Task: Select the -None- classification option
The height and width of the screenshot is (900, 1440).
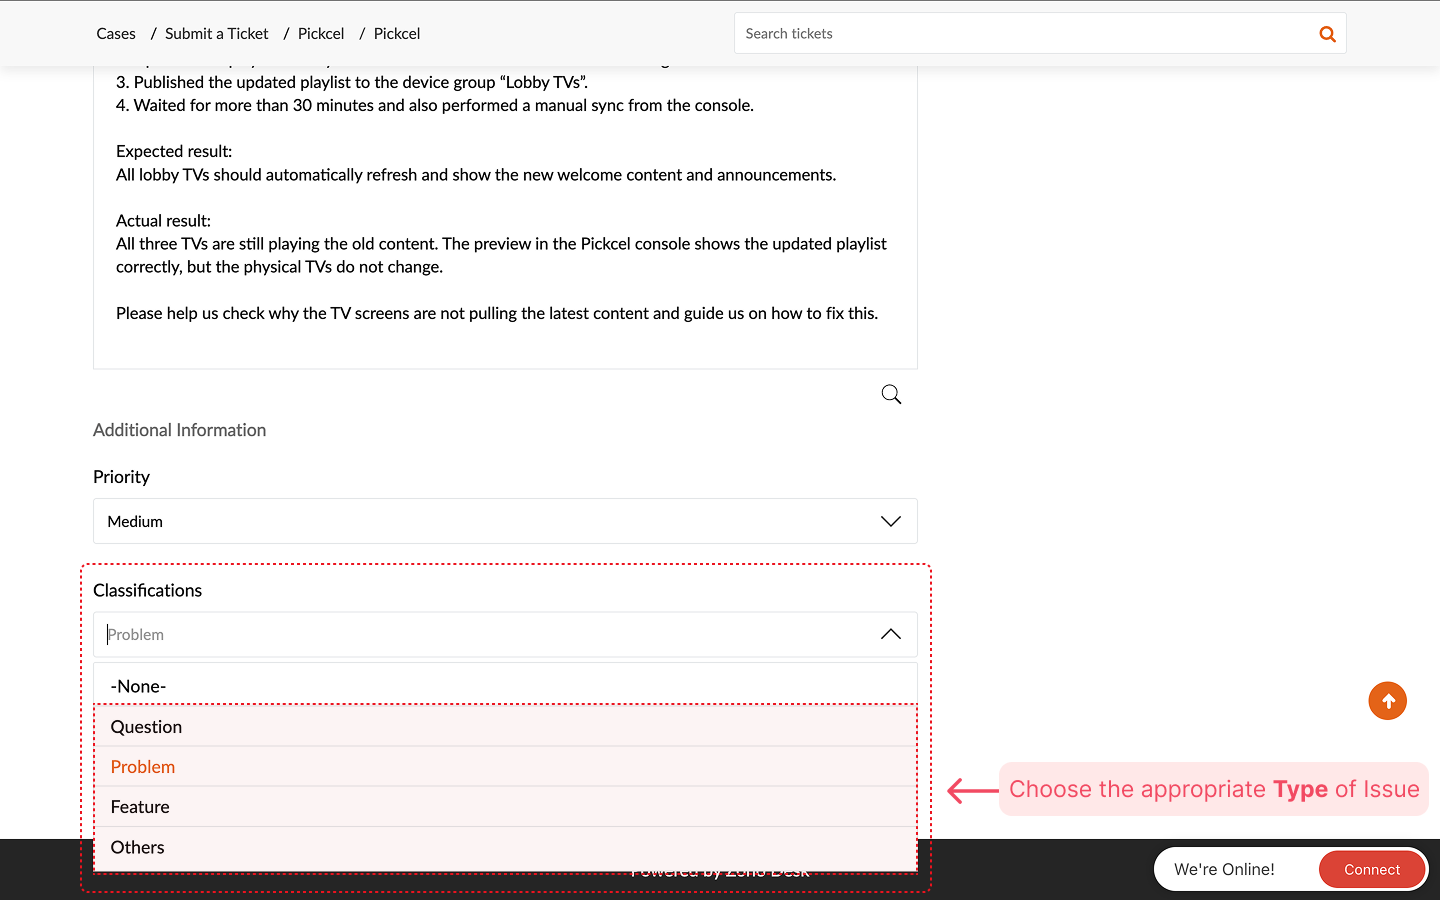Action: click(x=138, y=686)
